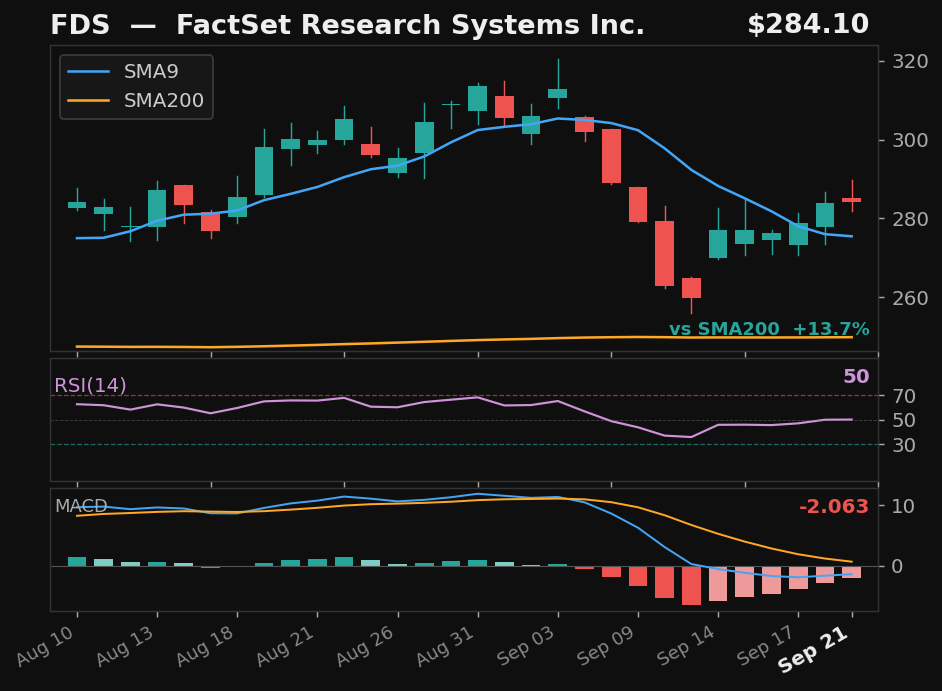Image resolution: width=942 pixels, height=691 pixels.
Task: Click the MACD value -2.063
Action: (834, 507)
